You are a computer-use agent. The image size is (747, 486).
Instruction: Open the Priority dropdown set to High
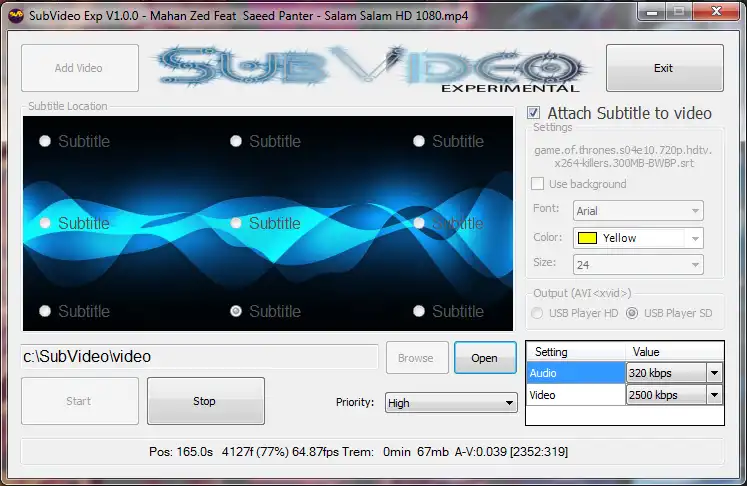click(x=451, y=403)
